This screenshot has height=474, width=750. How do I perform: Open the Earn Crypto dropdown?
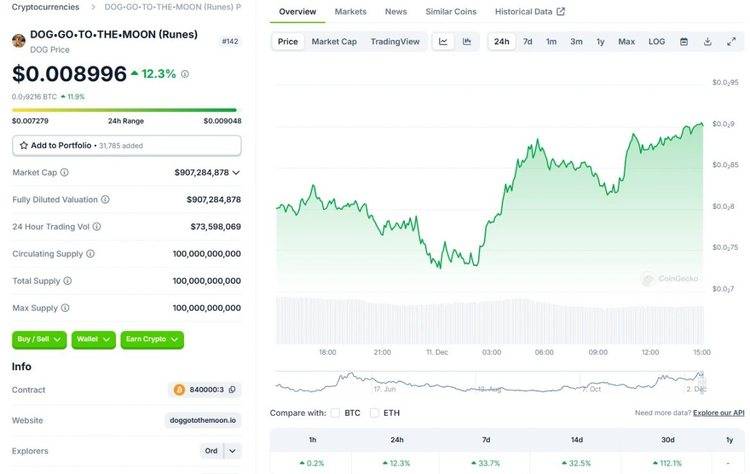[152, 340]
